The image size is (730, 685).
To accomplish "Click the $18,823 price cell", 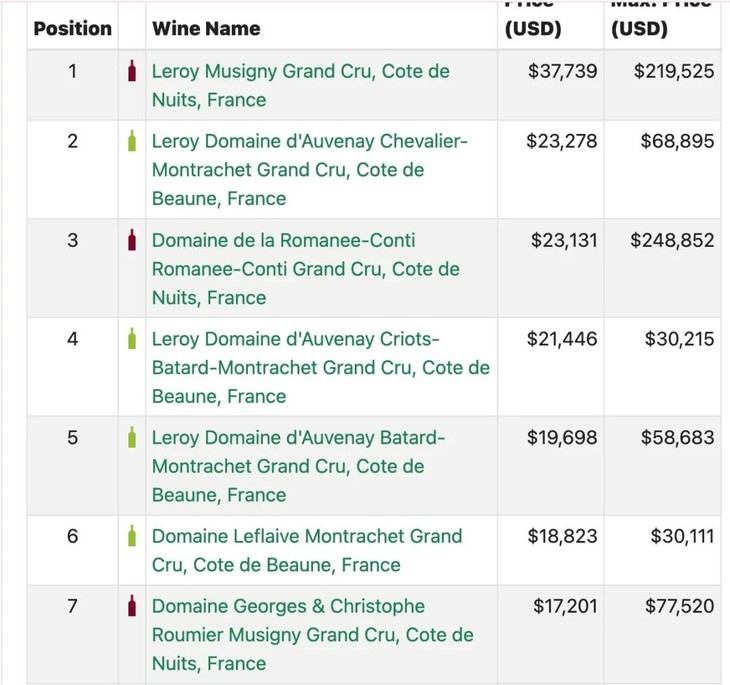I will pos(562,537).
